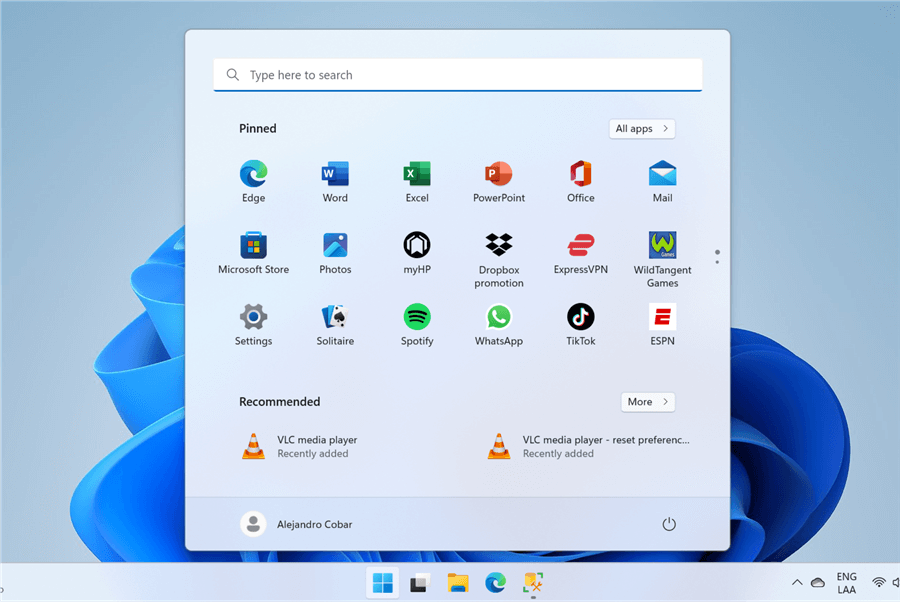
Task: Show hidden icons in system tray
Action: pyautogui.click(x=797, y=583)
